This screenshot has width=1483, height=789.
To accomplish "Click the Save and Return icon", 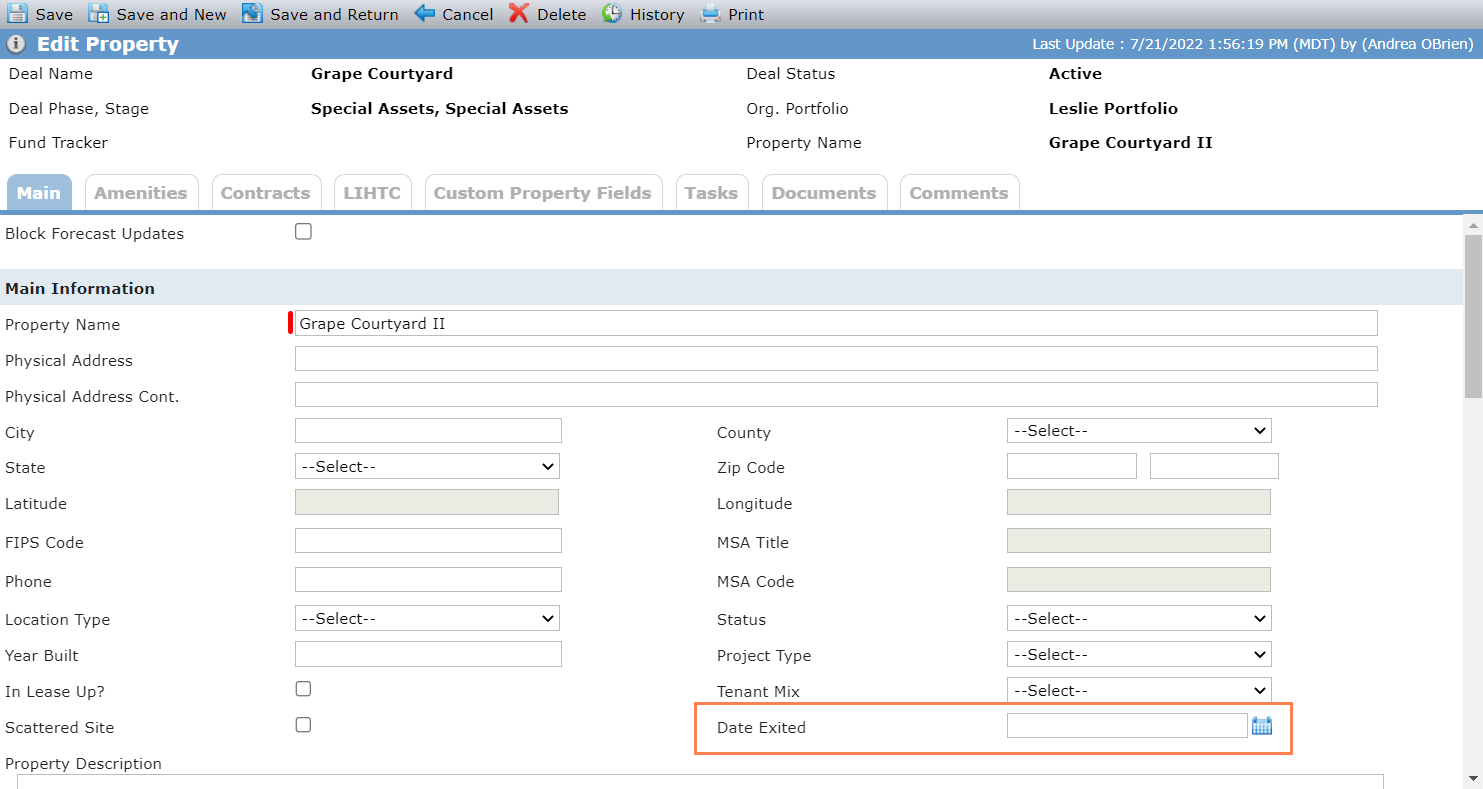I will (252, 14).
